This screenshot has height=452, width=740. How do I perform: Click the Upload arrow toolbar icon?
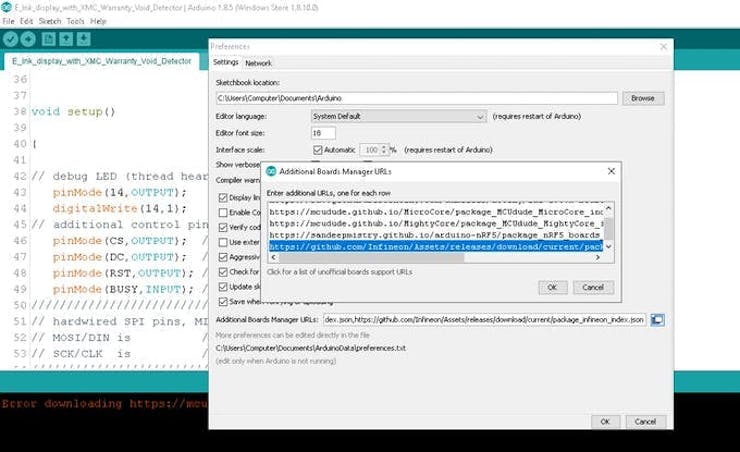point(28,39)
